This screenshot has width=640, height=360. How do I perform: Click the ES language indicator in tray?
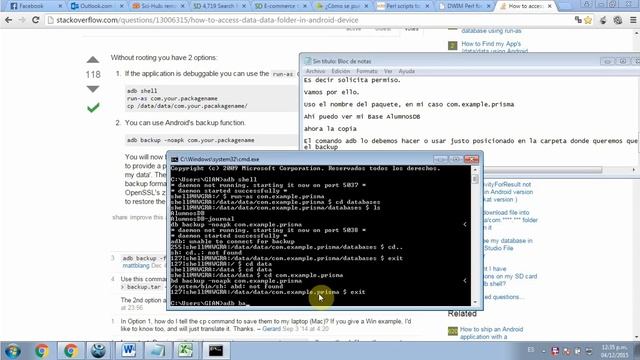click(x=531, y=350)
